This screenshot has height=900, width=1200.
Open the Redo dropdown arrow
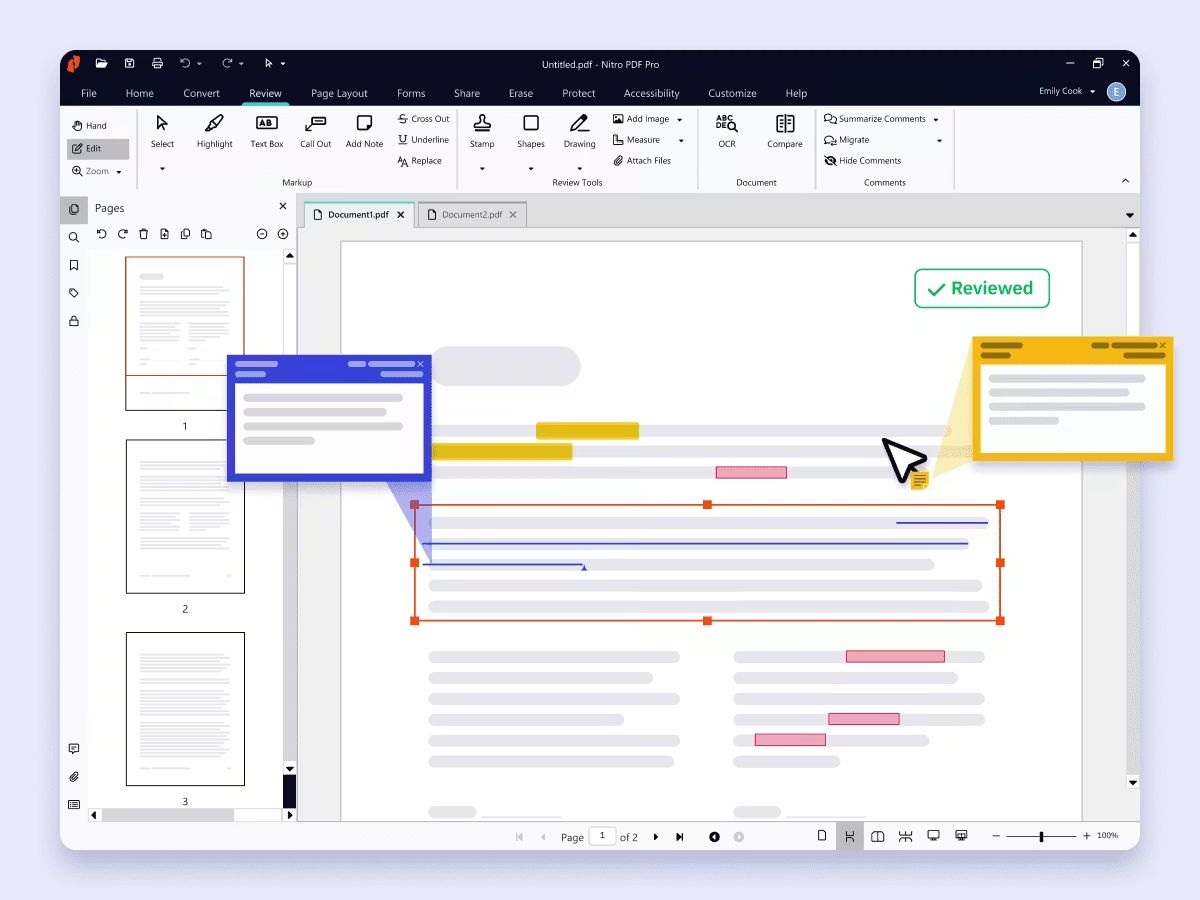click(242, 64)
